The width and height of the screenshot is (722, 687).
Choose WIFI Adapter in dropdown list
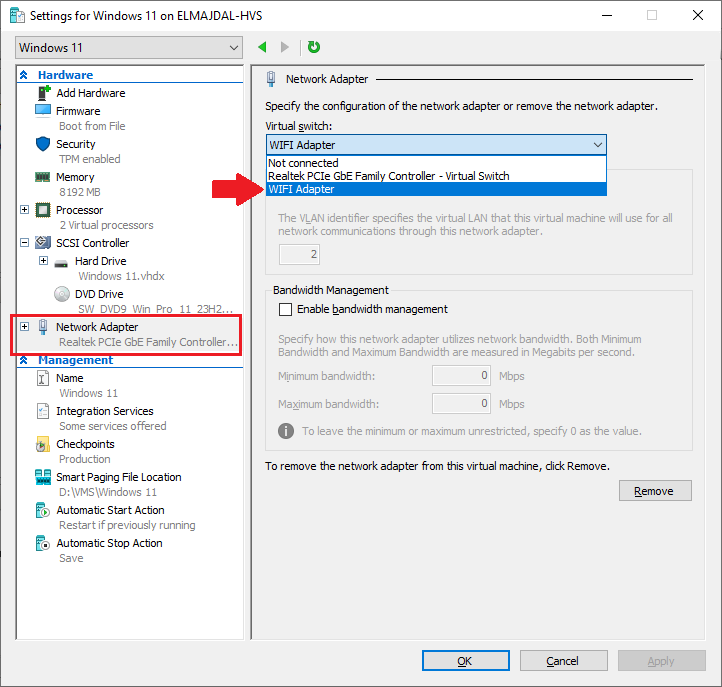436,189
